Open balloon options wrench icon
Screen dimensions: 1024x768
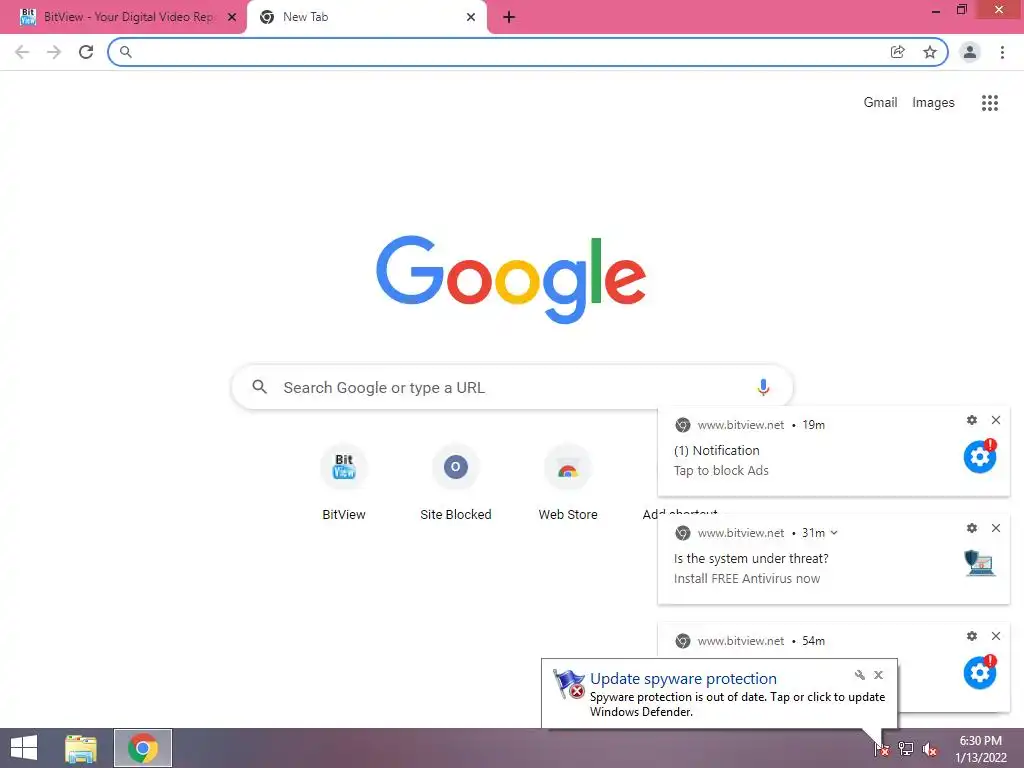pos(859,675)
